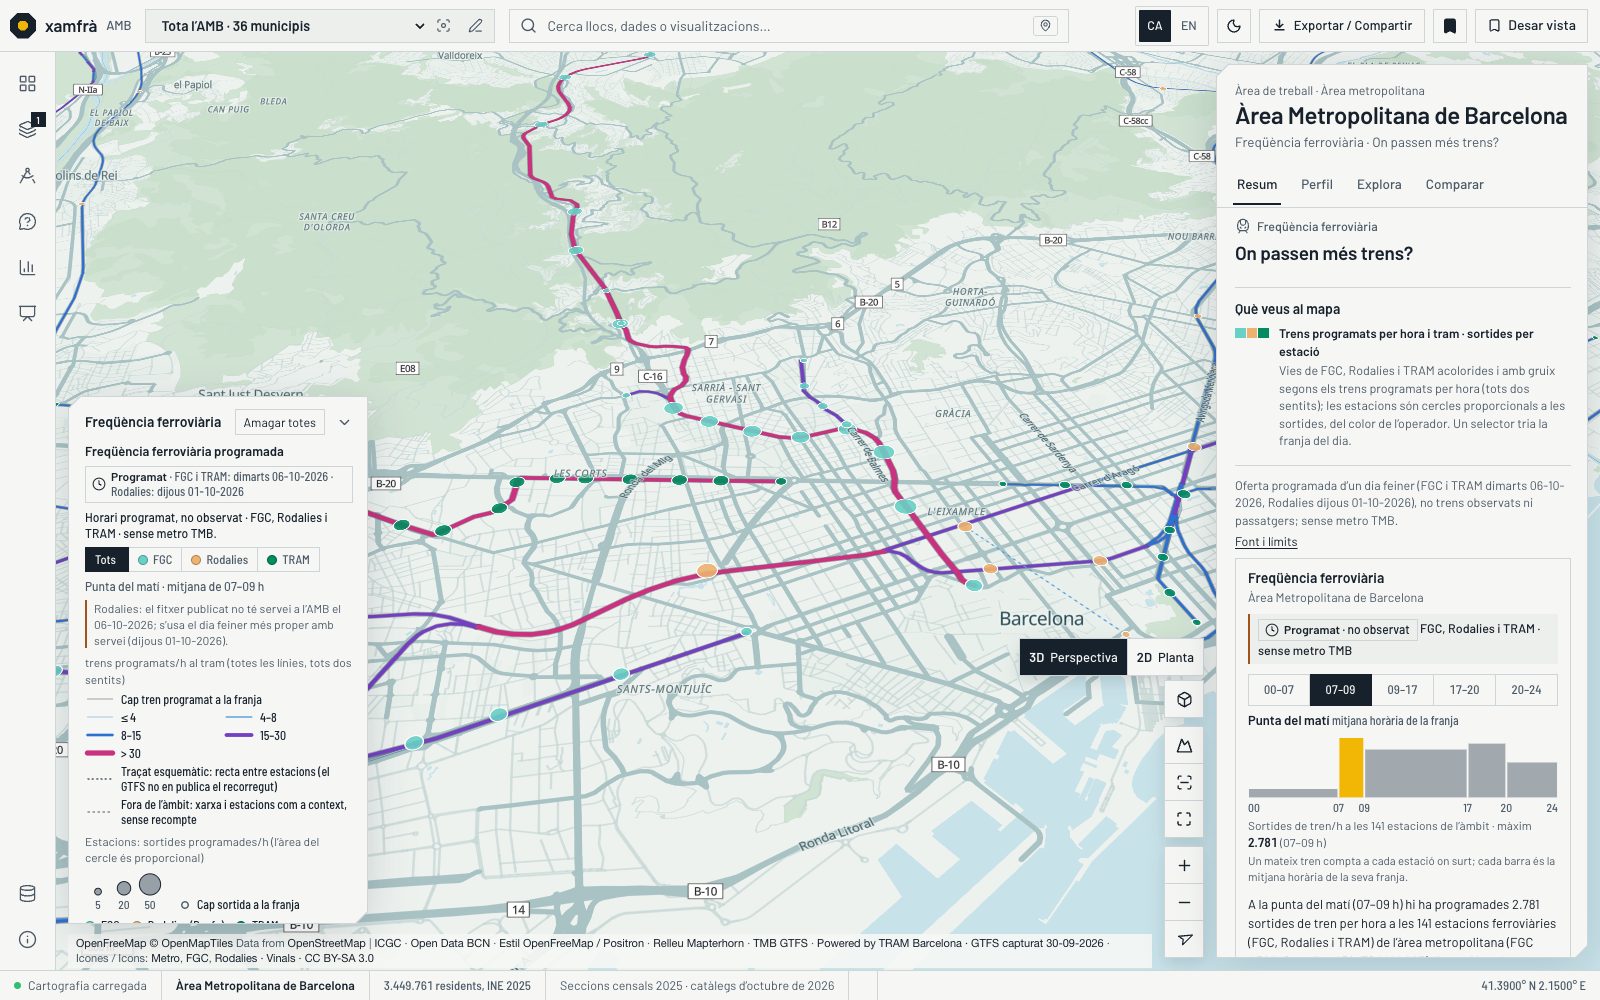Viewport: 1600px width, 1000px height.
Task: Collapse the Freqüència ferroviària legend chevron
Action: tap(345, 423)
